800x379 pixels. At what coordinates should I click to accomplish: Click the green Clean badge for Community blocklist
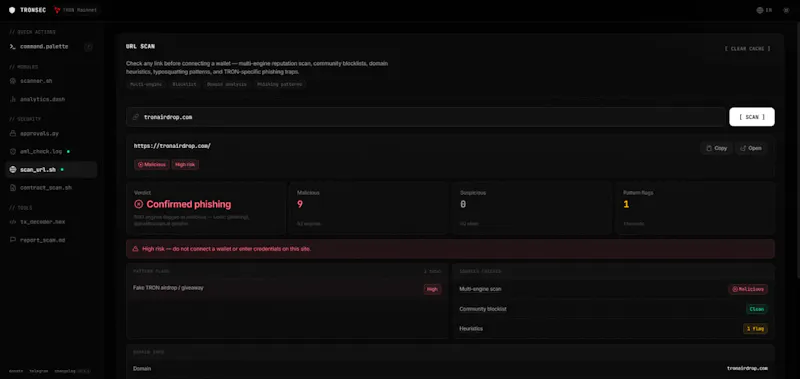pyautogui.click(x=757, y=309)
